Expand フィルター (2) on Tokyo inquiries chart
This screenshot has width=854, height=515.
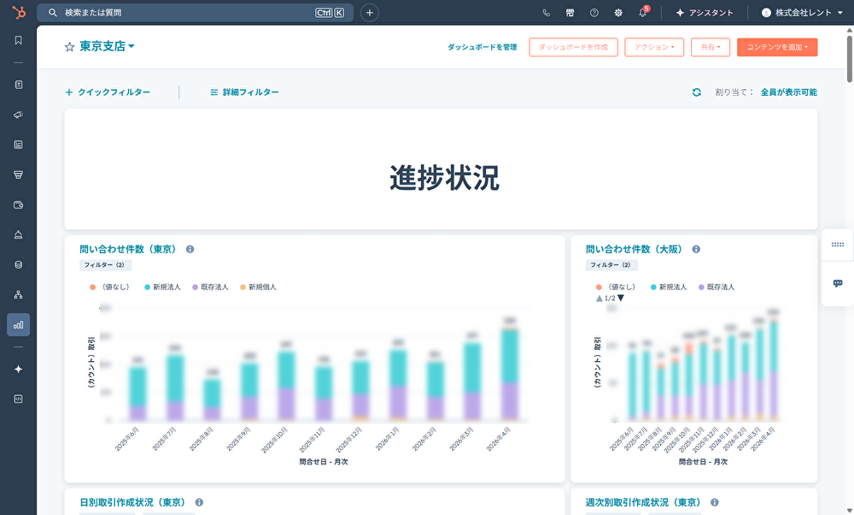click(105, 265)
